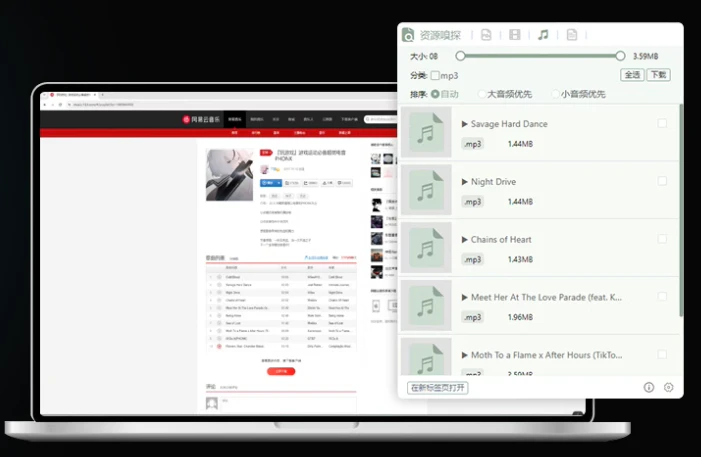Open the info icon in panel footer

point(648,387)
